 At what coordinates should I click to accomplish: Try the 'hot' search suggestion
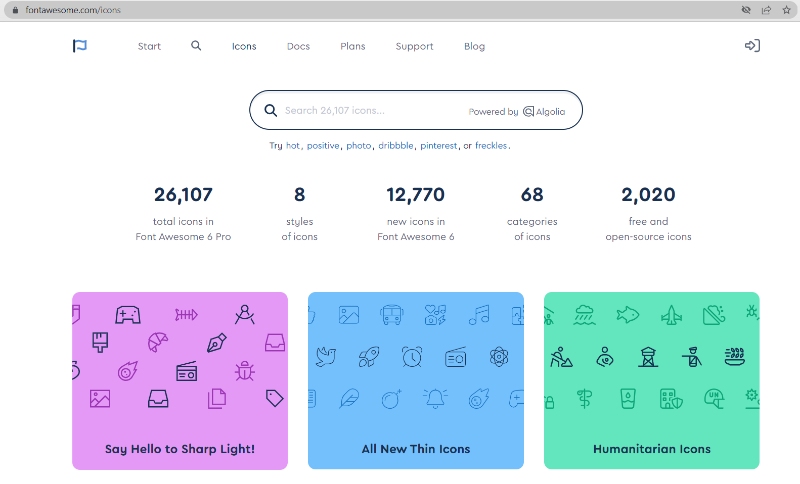[x=293, y=146]
